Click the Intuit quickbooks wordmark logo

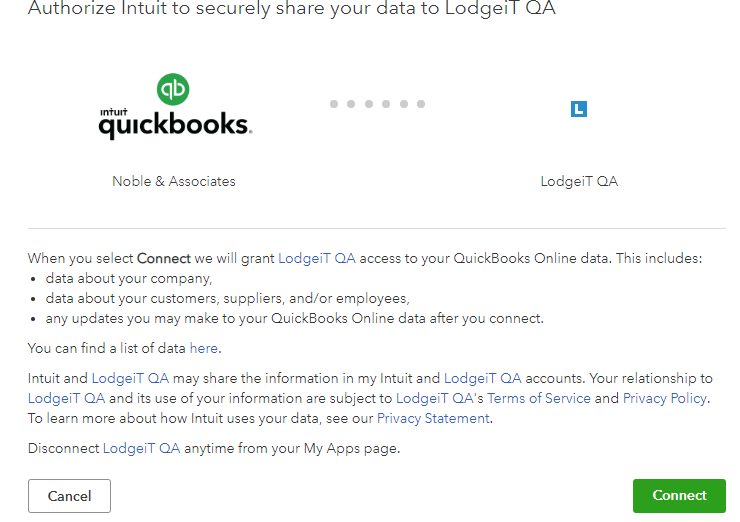(x=175, y=124)
